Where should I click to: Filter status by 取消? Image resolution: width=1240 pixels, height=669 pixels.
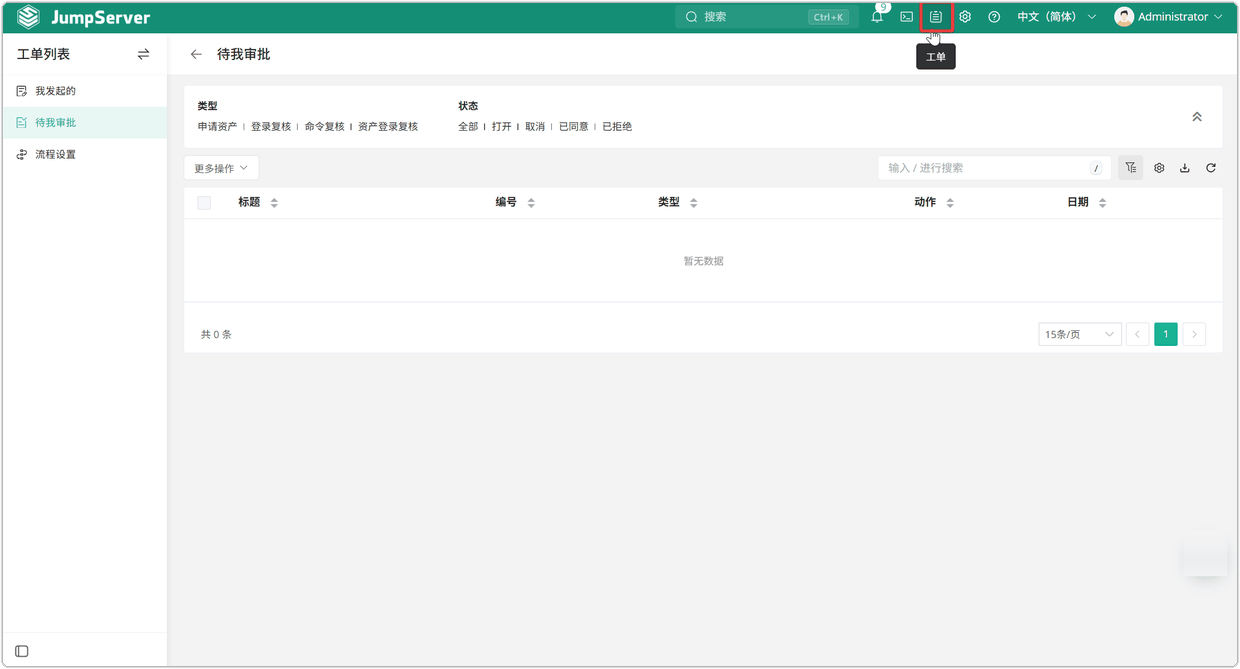tap(535, 127)
